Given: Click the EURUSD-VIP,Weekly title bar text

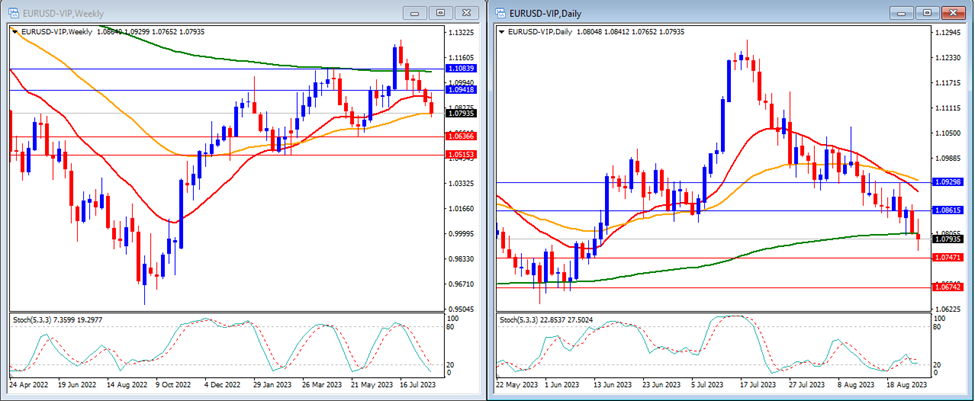Looking at the screenshot, I should click(63, 13).
